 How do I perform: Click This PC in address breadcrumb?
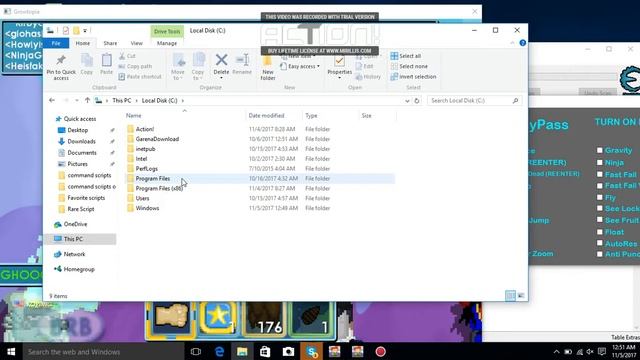tap(122, 100)
